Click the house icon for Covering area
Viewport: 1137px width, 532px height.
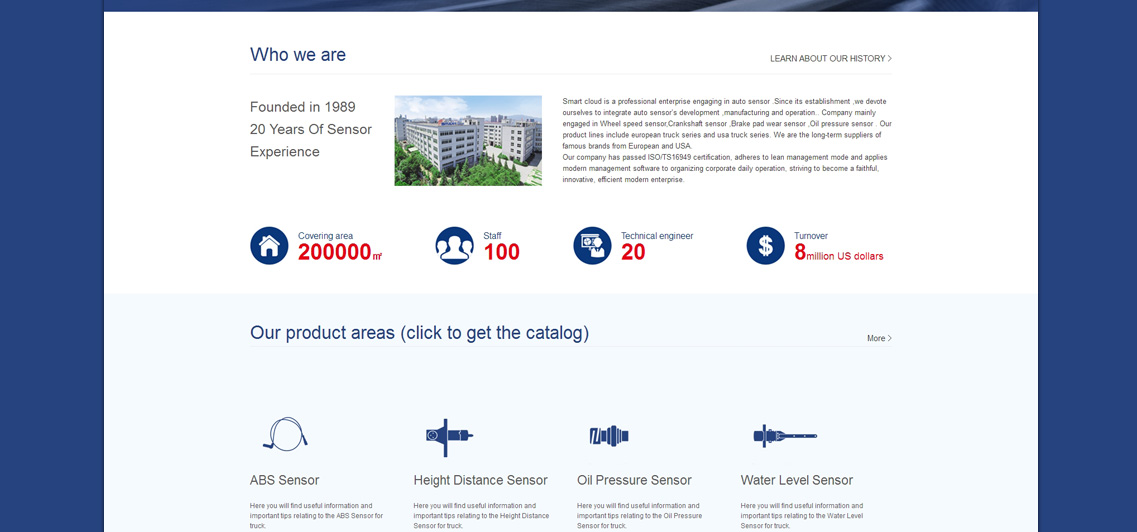point(269,246)
